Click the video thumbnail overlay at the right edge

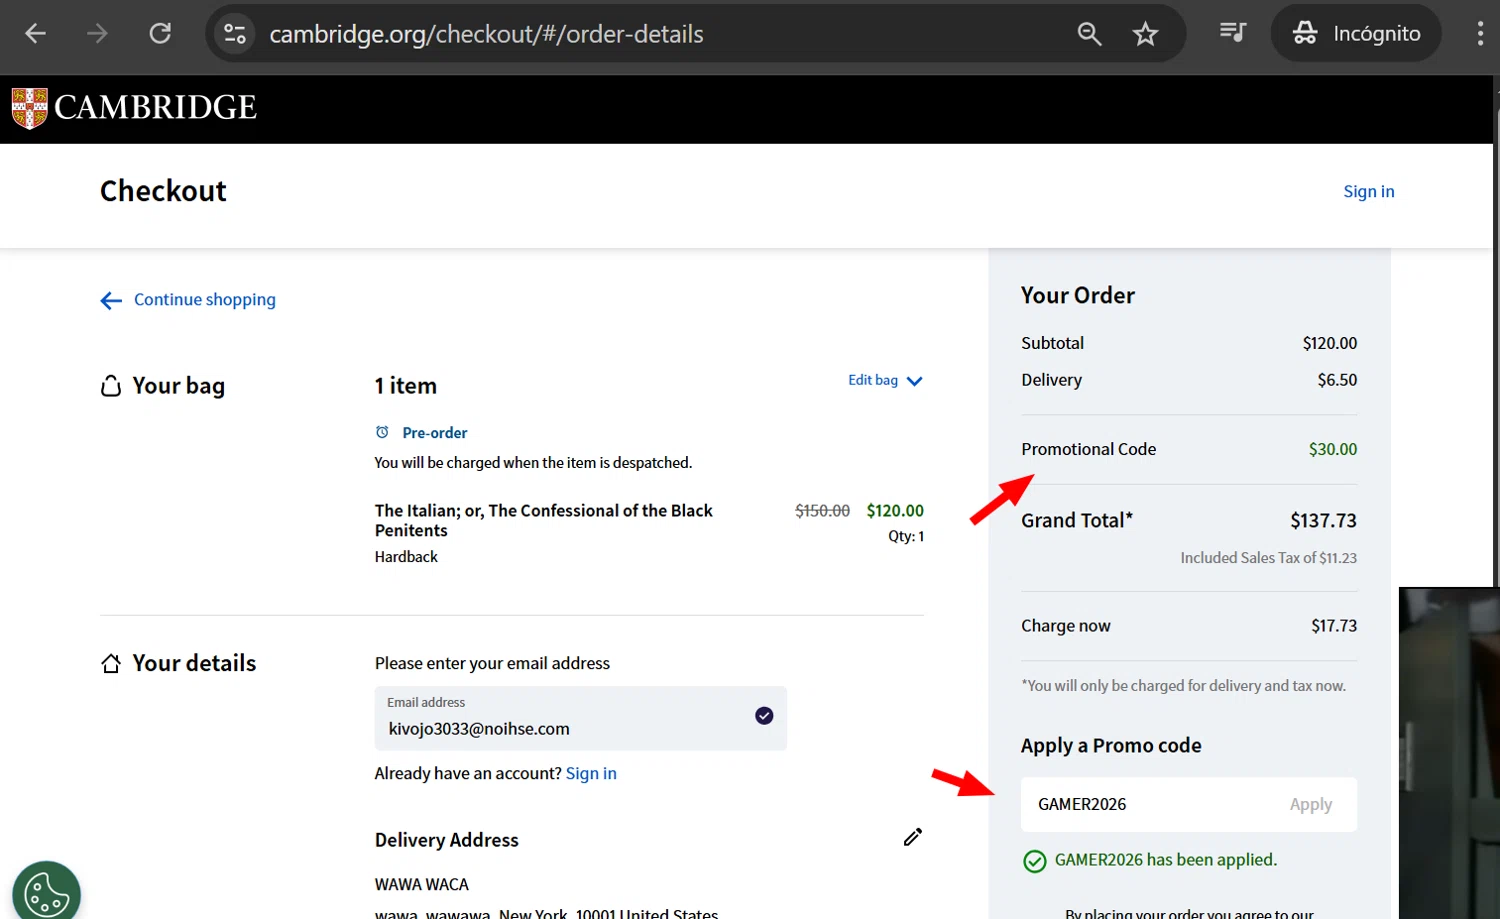(1449, 753)
